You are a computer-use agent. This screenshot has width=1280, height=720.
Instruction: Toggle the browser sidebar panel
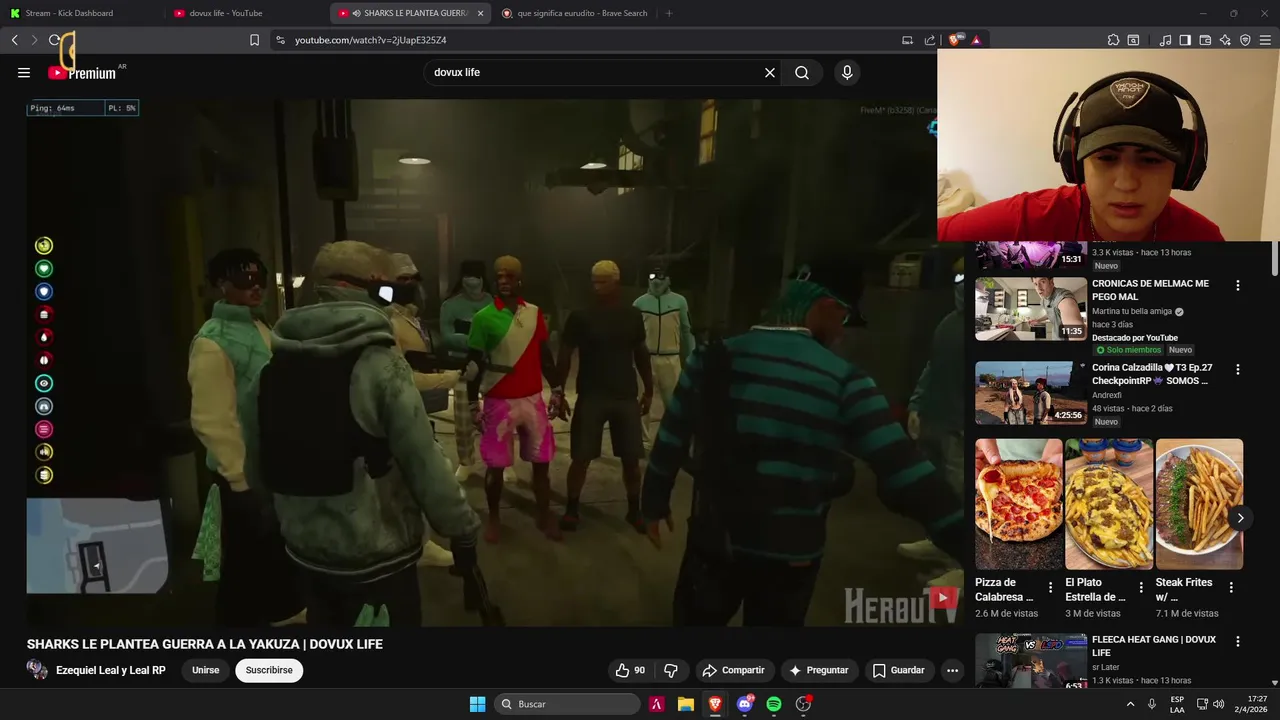coord(1185,40)
